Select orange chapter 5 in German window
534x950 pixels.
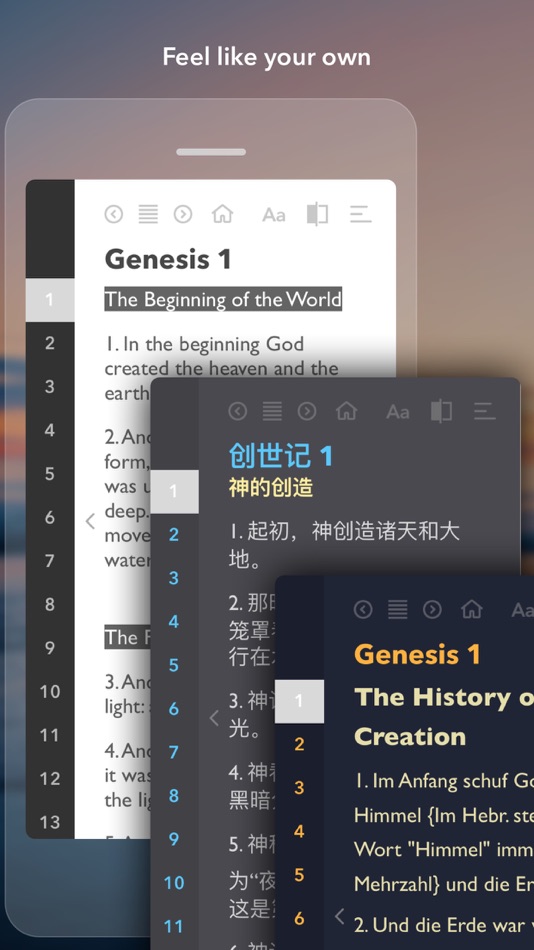[299, 875]
